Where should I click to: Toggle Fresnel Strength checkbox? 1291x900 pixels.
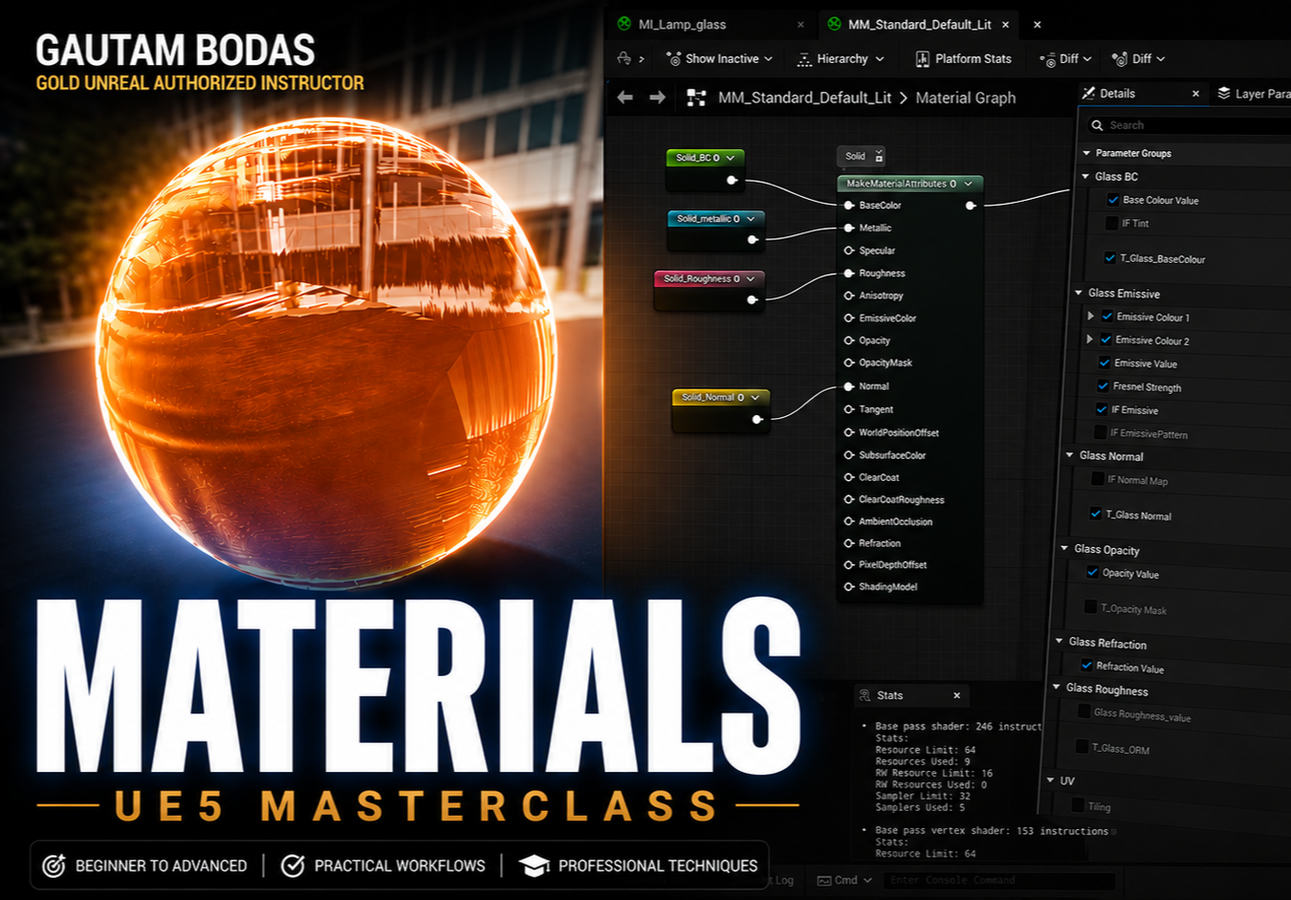tap(1104, 386)
